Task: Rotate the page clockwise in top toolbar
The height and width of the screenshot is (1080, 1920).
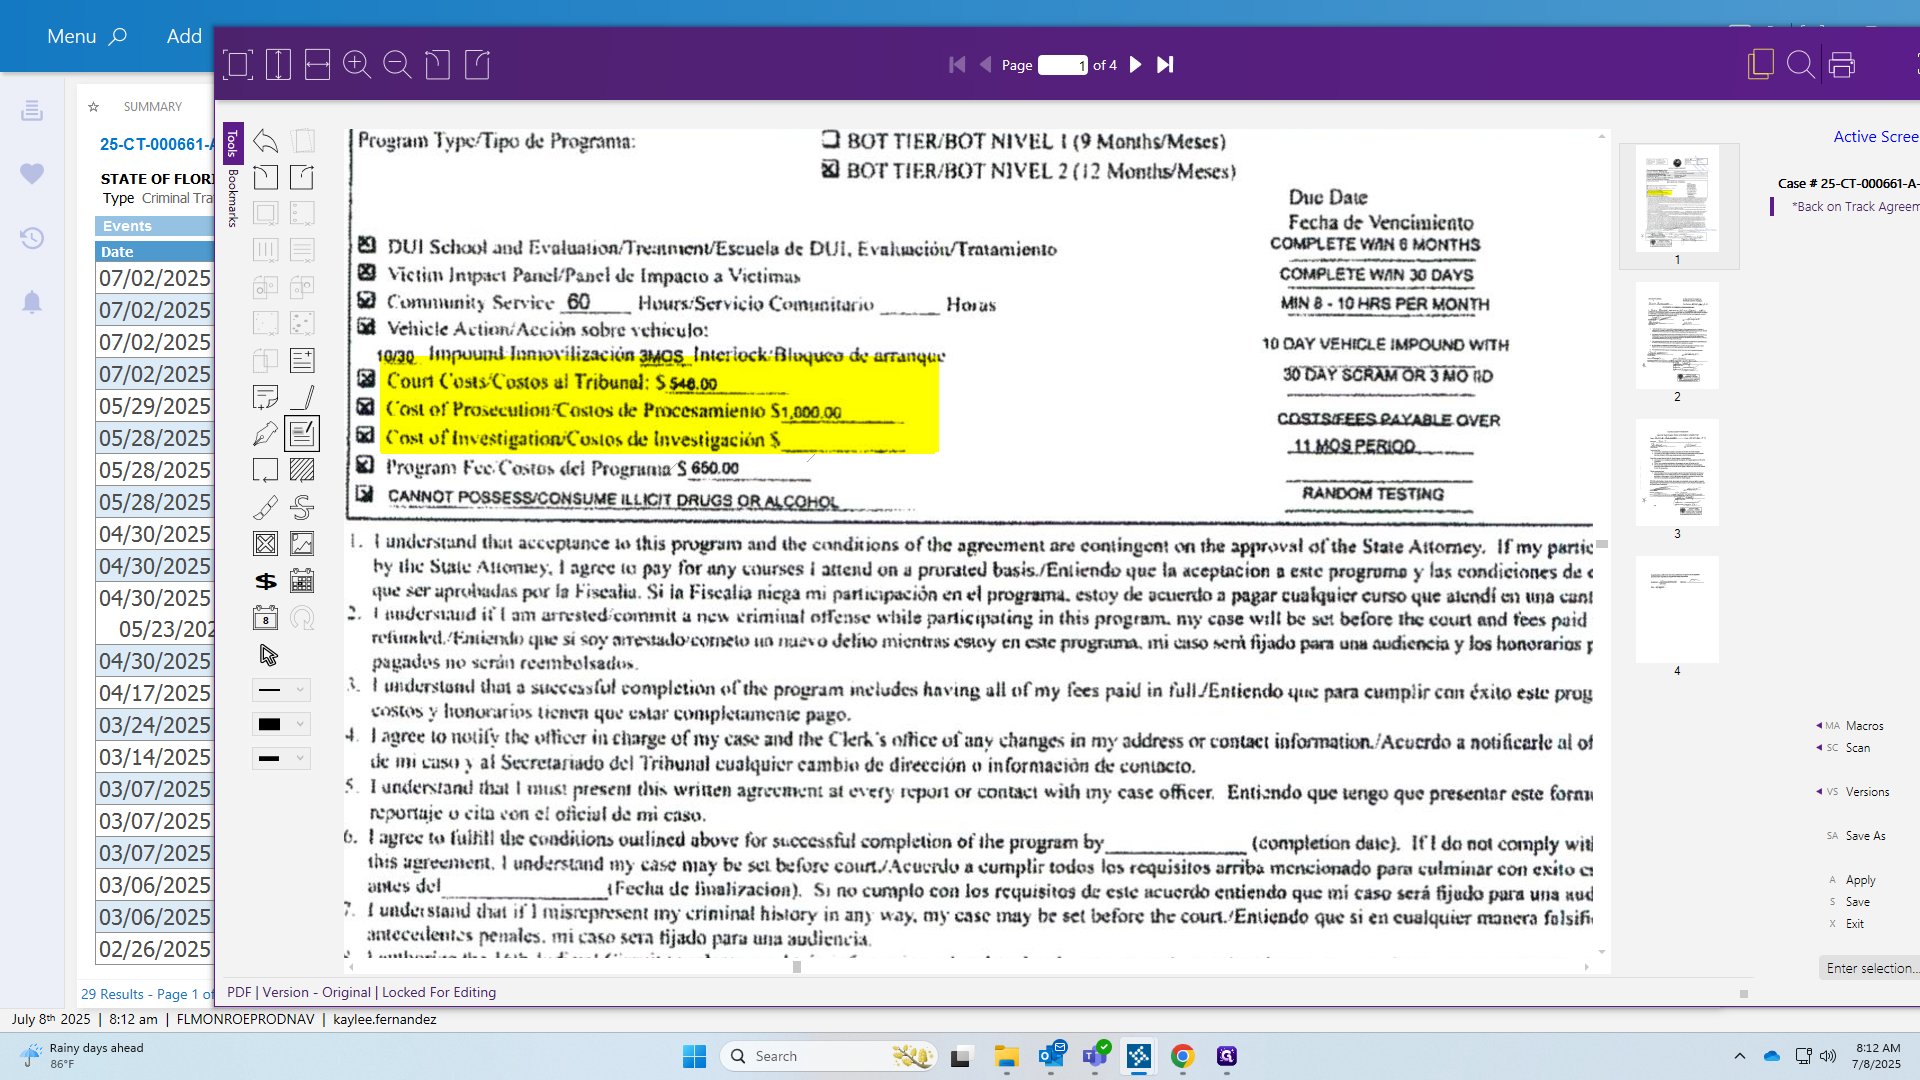Action: point(477,65)
